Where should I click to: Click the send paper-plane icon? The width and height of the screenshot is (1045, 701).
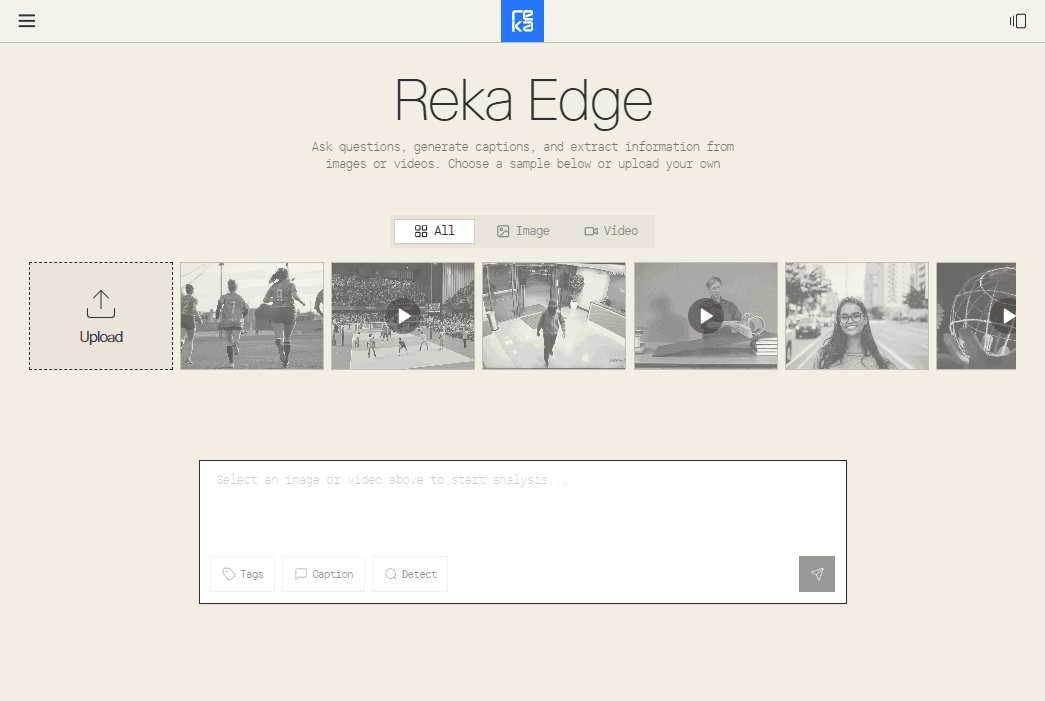(x=816, y=573)
